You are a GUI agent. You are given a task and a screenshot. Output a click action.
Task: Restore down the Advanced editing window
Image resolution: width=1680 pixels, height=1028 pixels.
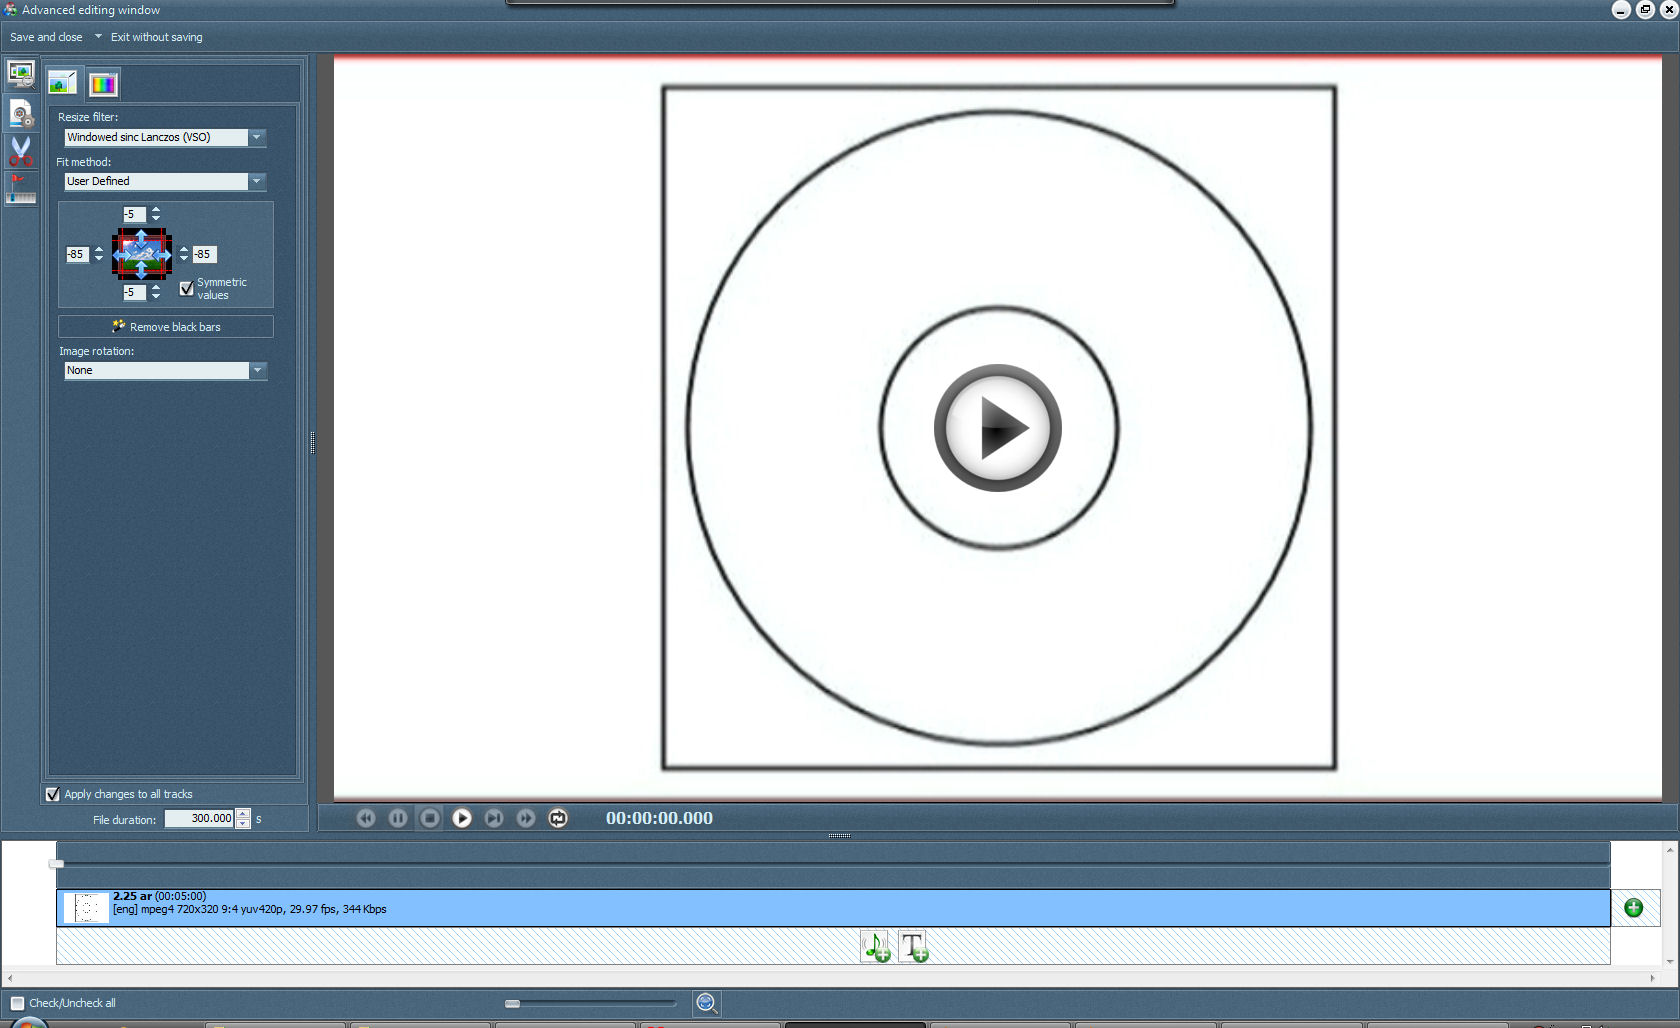point(1645,10)
